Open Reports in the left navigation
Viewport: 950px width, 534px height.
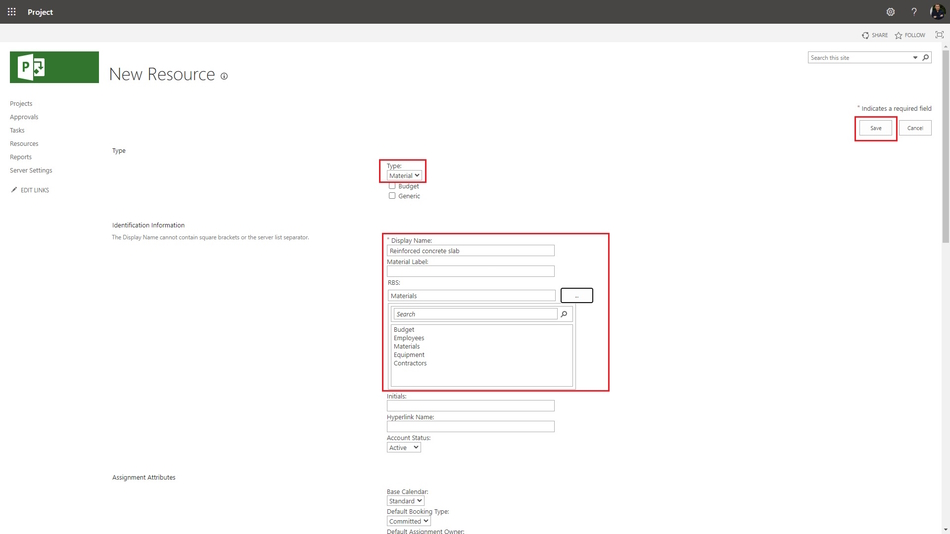pyautogui.click(x=21, y=157)
